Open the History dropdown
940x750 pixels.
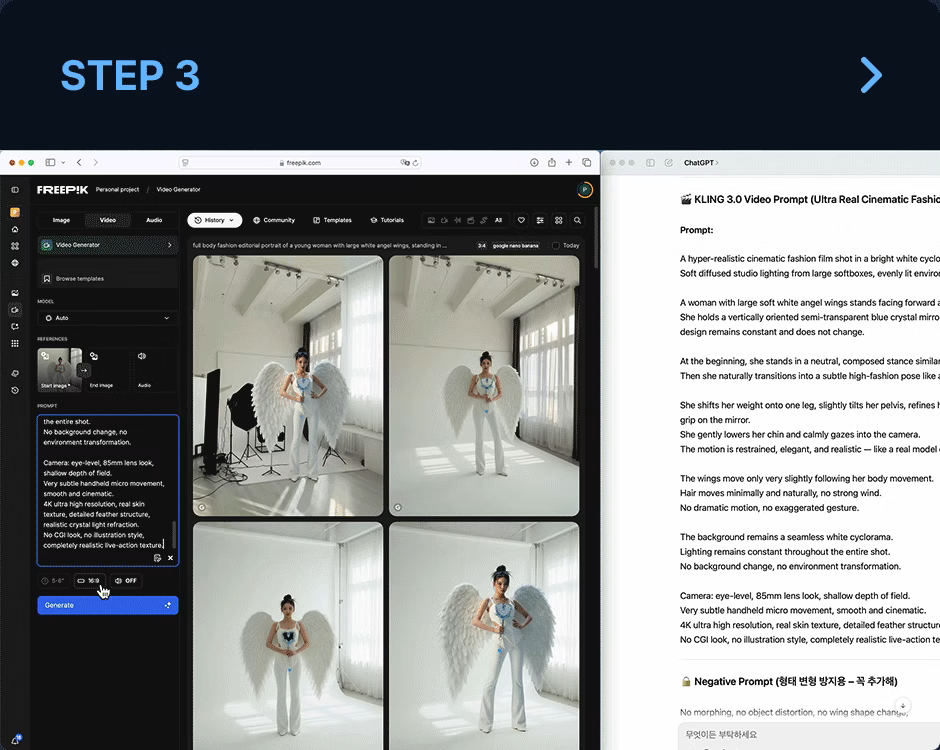click(x=215, y=220)
